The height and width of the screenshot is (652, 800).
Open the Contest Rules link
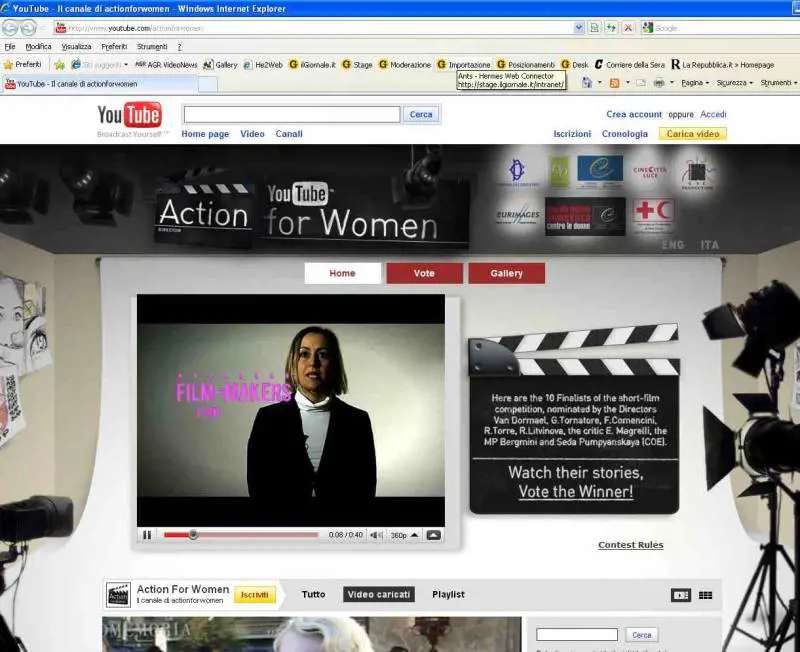click(x=630, y=545)
